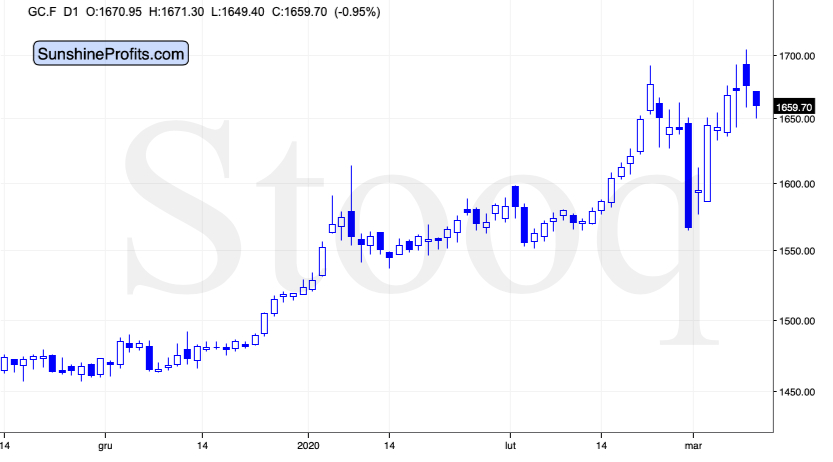Click the low value L:1649.40

[x=237, y=12]
